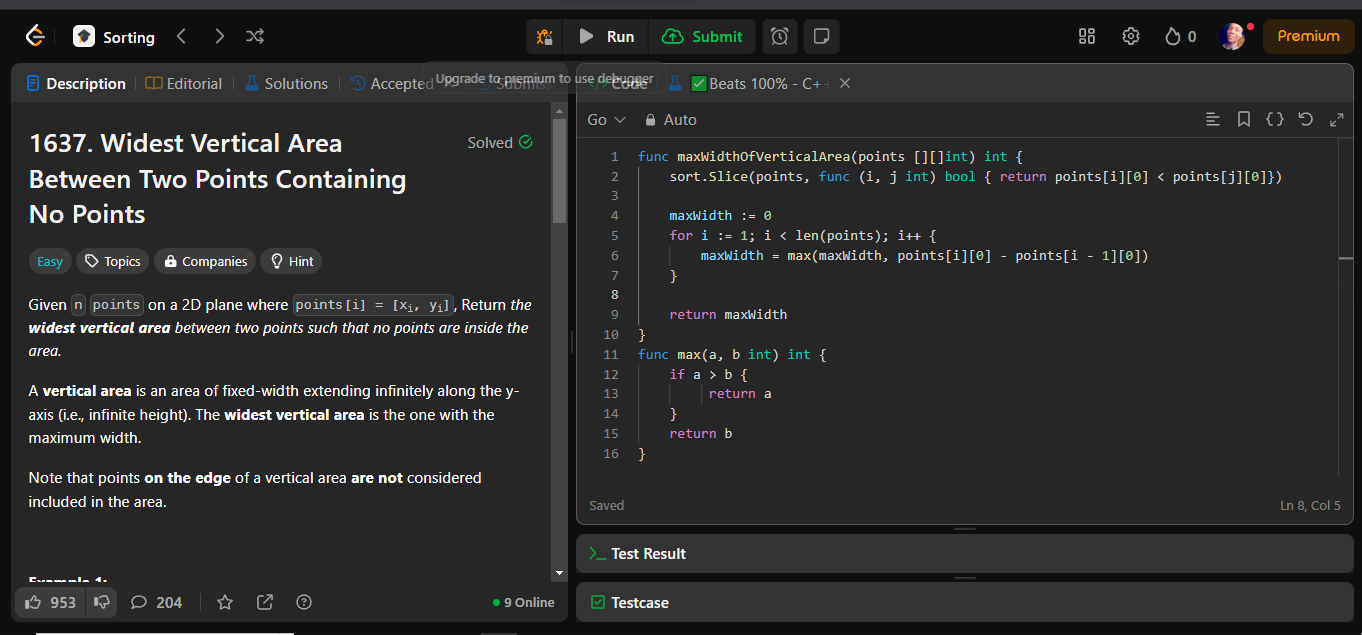Screen dimensions: 1362x635
Task: Switch to the Editorial tab
Action: point(184,84)
